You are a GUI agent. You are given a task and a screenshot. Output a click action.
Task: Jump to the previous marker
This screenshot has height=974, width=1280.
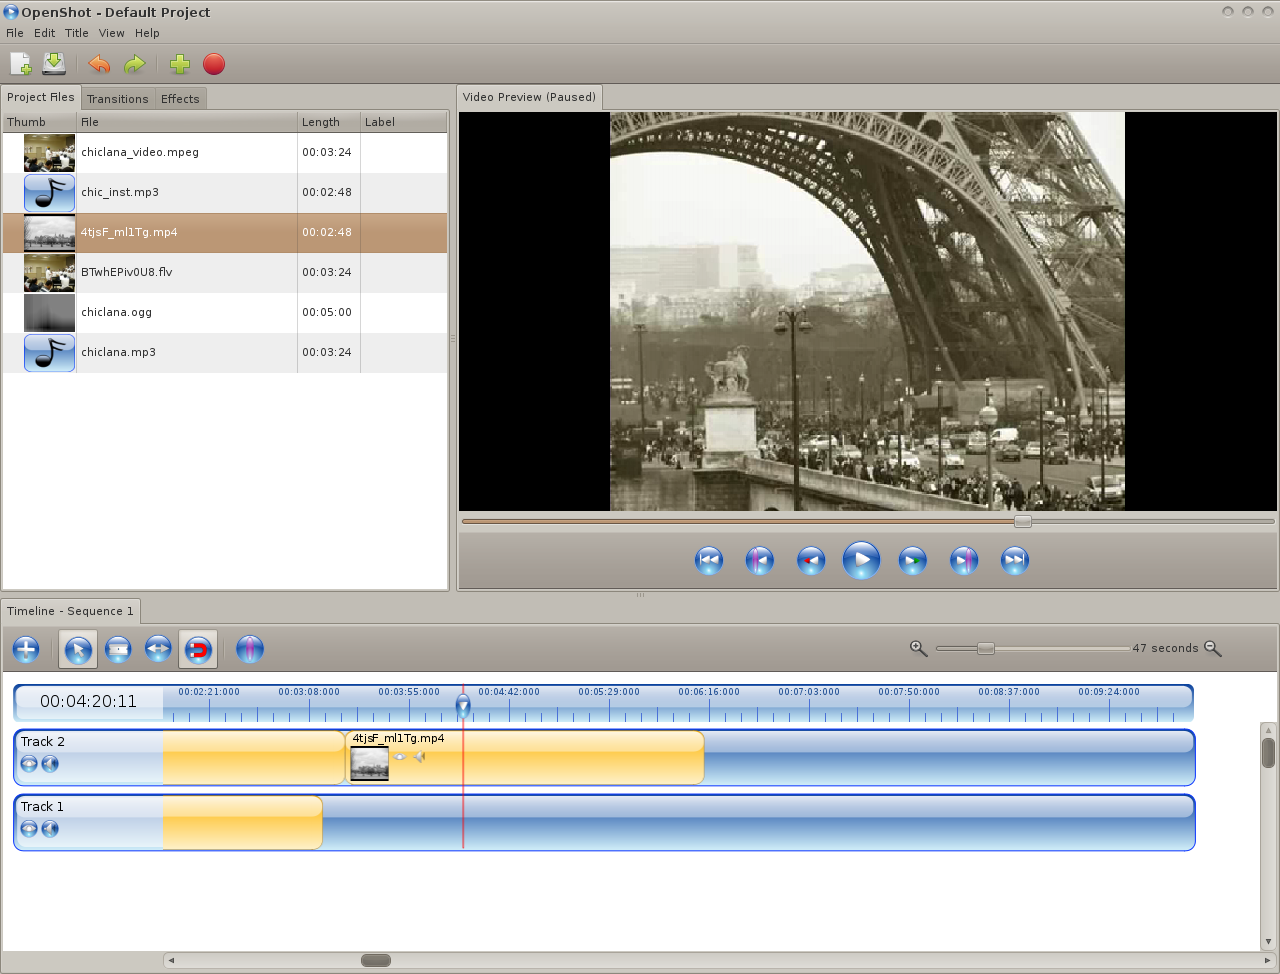tap(760, 560)
